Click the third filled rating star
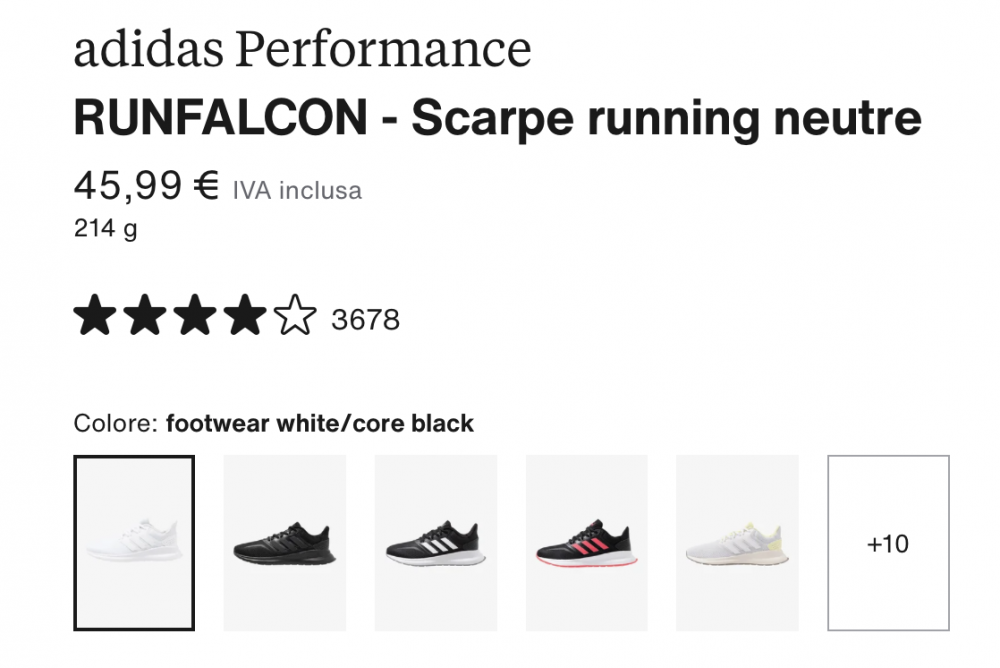Viewport: 1000px width, 668px height. pos(195,316)
